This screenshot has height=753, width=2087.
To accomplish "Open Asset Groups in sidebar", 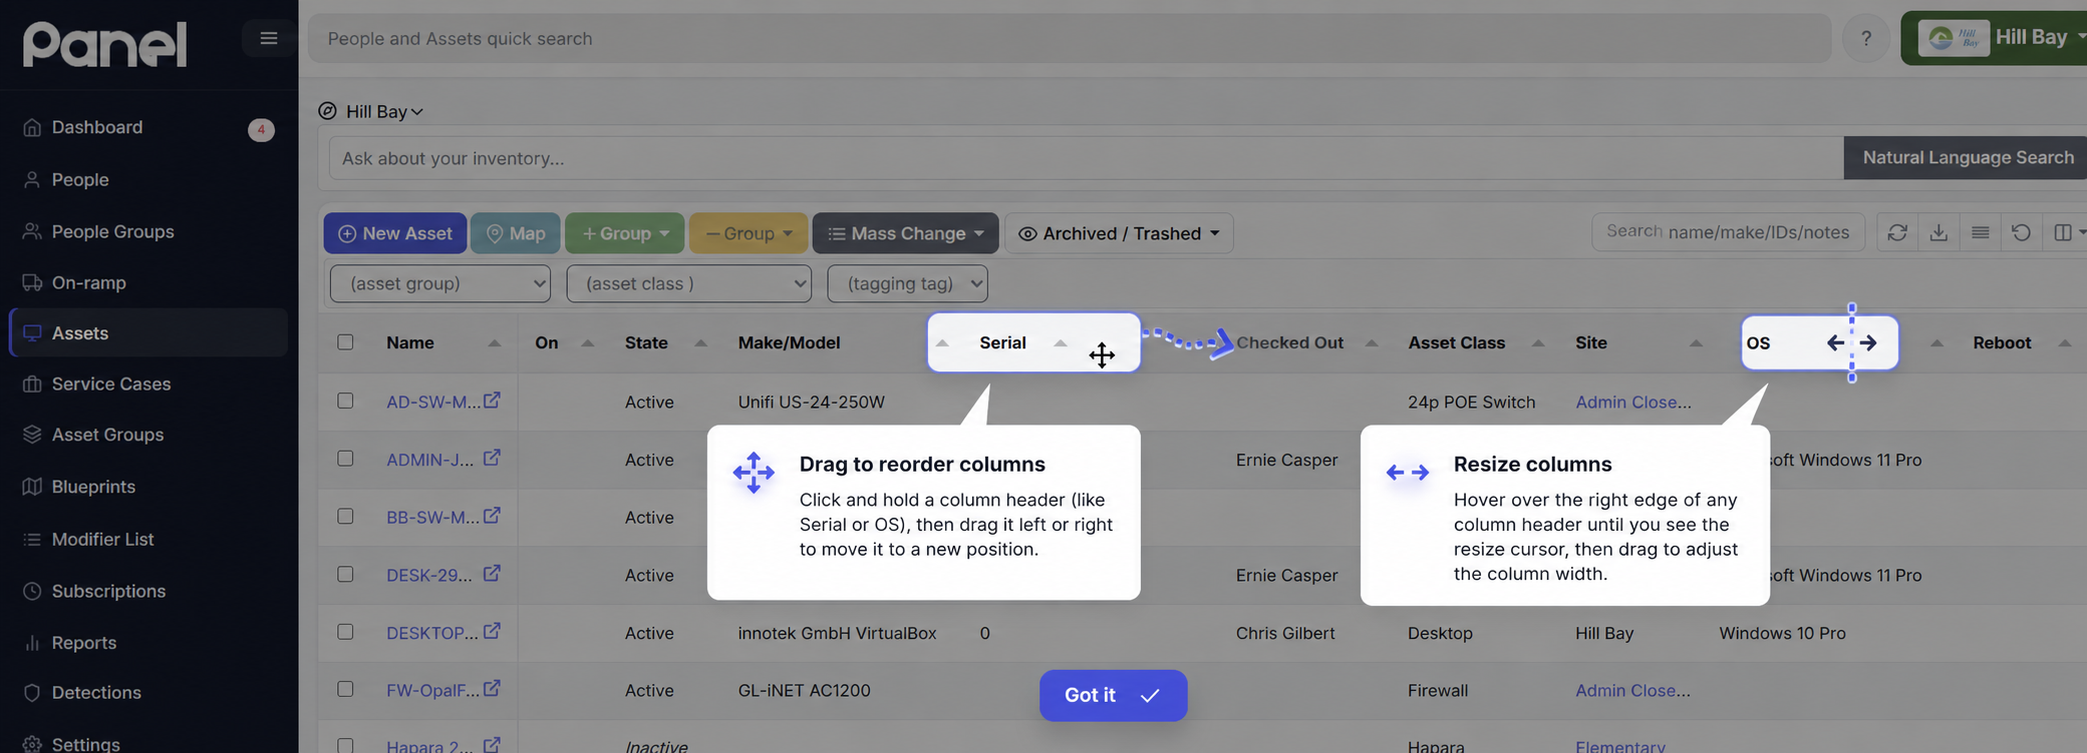I will pyautogui.click(x=107, y=435).
